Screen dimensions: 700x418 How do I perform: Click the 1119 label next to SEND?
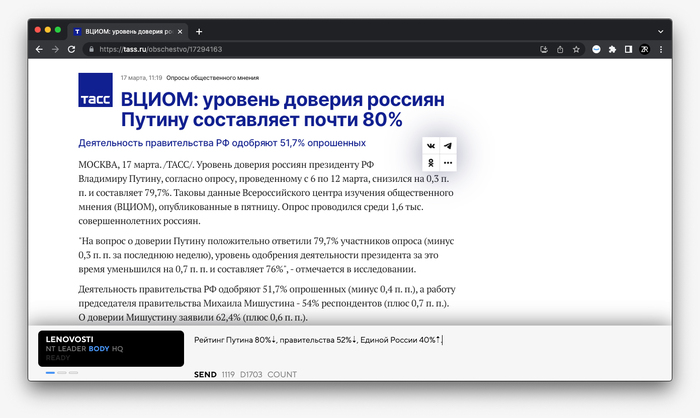tap(228, 374)
